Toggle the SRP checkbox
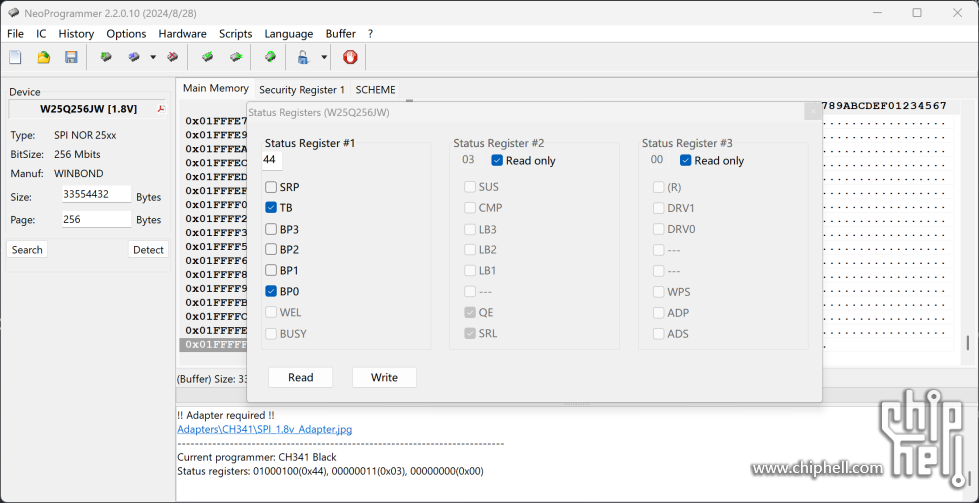 click(x=271, y=187)
